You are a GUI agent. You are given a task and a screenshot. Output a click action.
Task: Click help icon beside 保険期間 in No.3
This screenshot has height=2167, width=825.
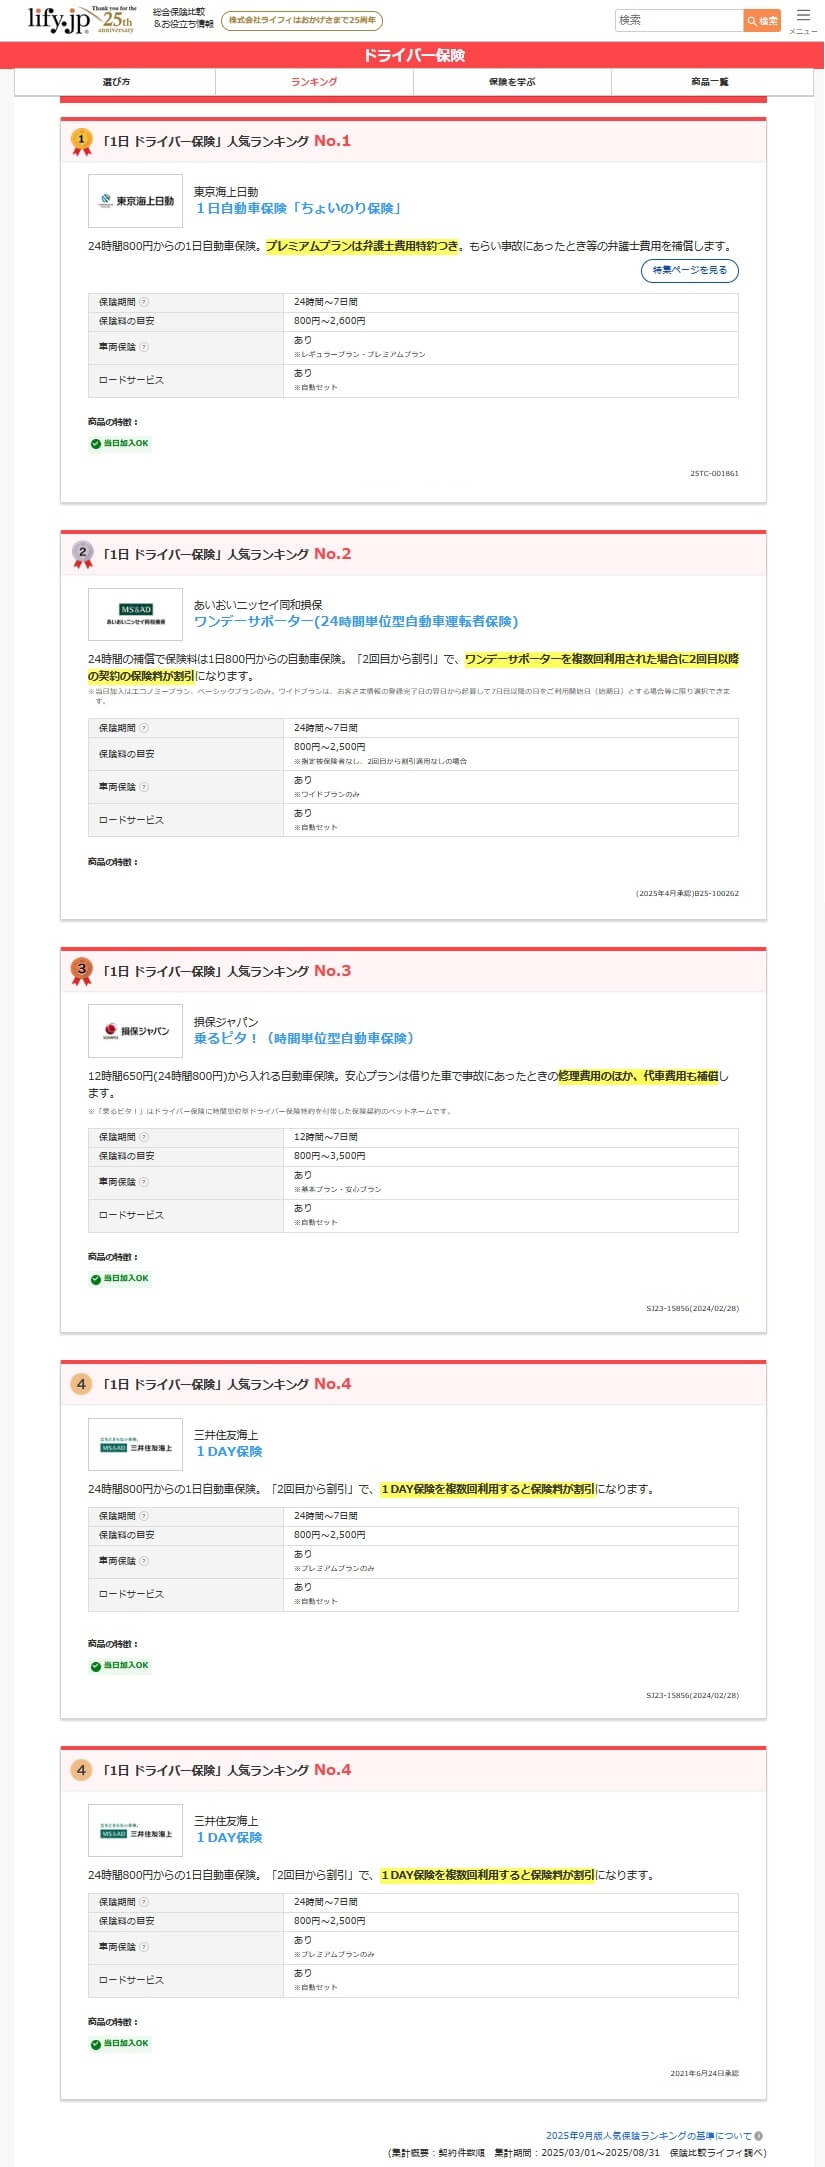coord(144,1137)
